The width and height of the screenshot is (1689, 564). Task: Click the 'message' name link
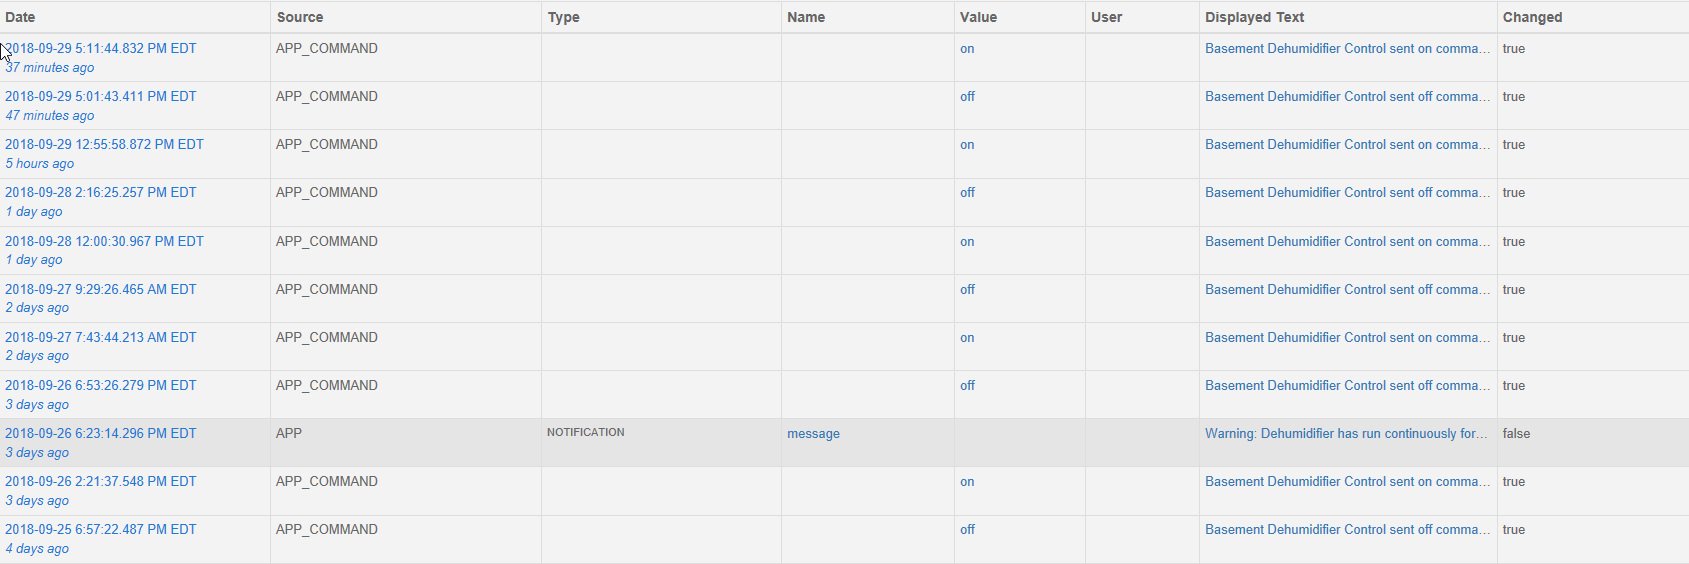coord(813,433)
